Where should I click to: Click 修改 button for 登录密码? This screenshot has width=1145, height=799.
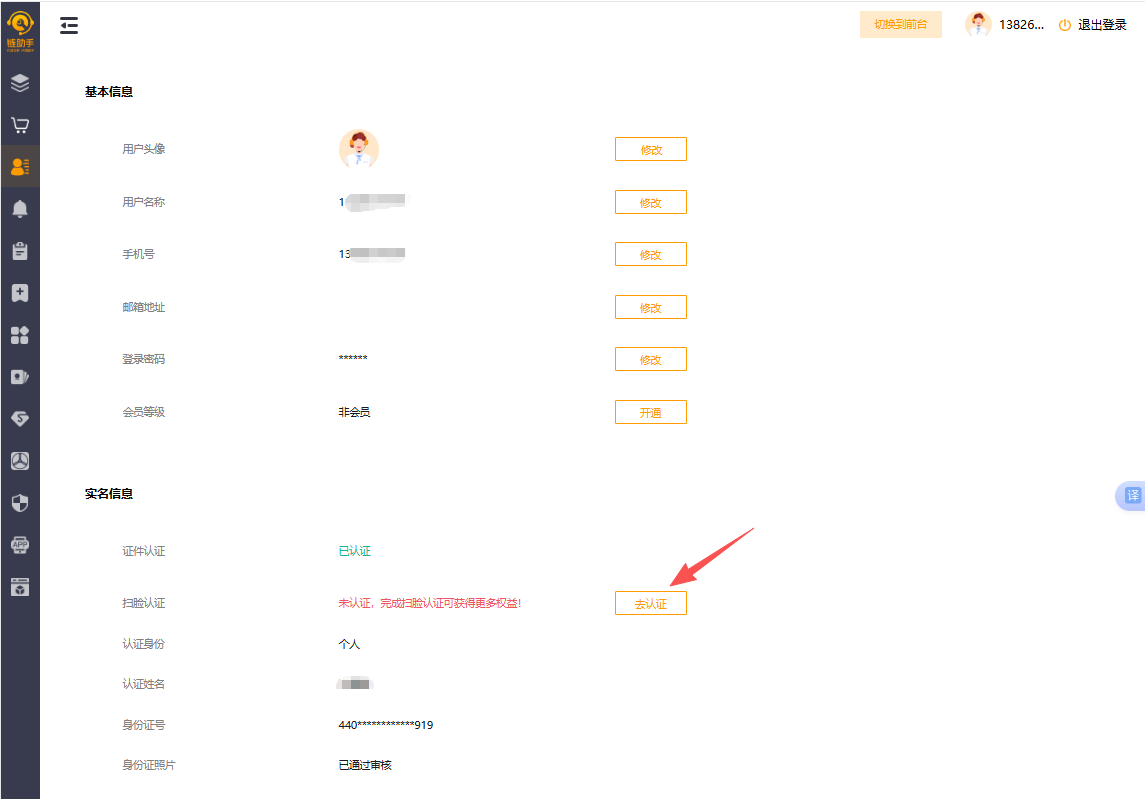(x=650, y=360)
